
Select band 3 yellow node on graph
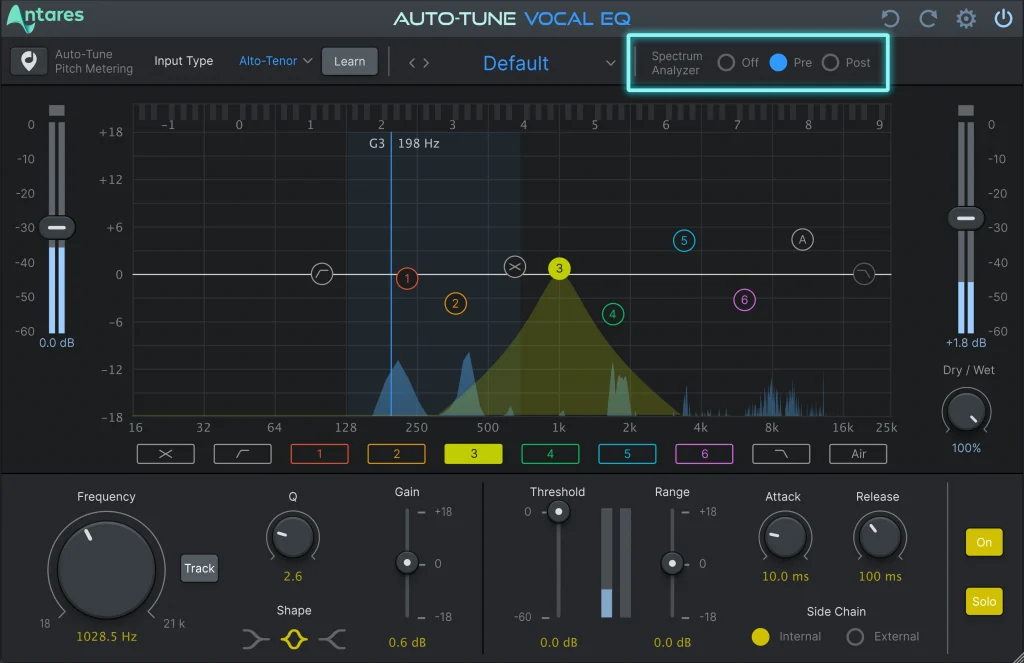coord(559,268)
